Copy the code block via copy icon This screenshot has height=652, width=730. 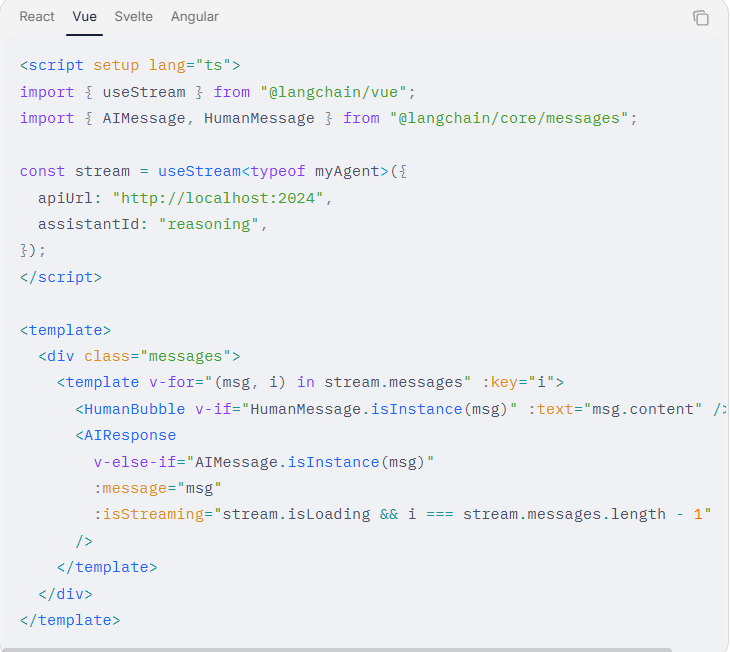[x=701, y=18]
